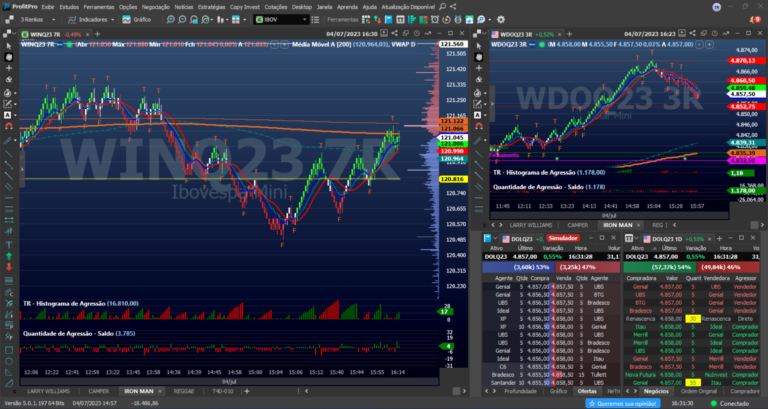Open the asset list icon next to IBOV

tap(315, 20)
